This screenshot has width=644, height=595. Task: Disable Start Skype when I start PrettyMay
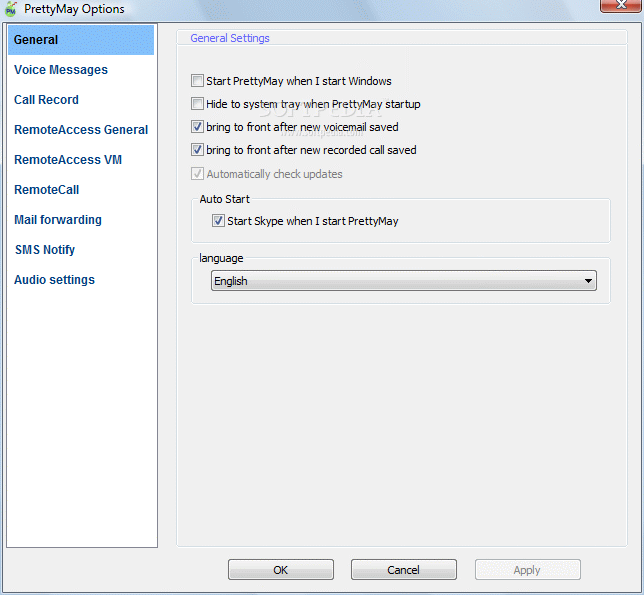coord(218,221)
